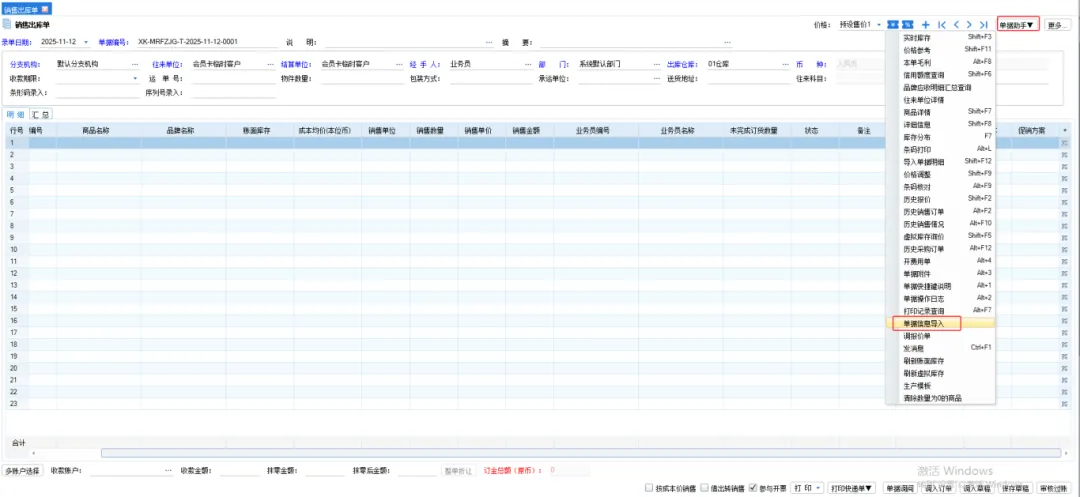Enable the 按成本价销售 checkbox
The width and height of the screenshot is (1080, 497).
(649, 488)
